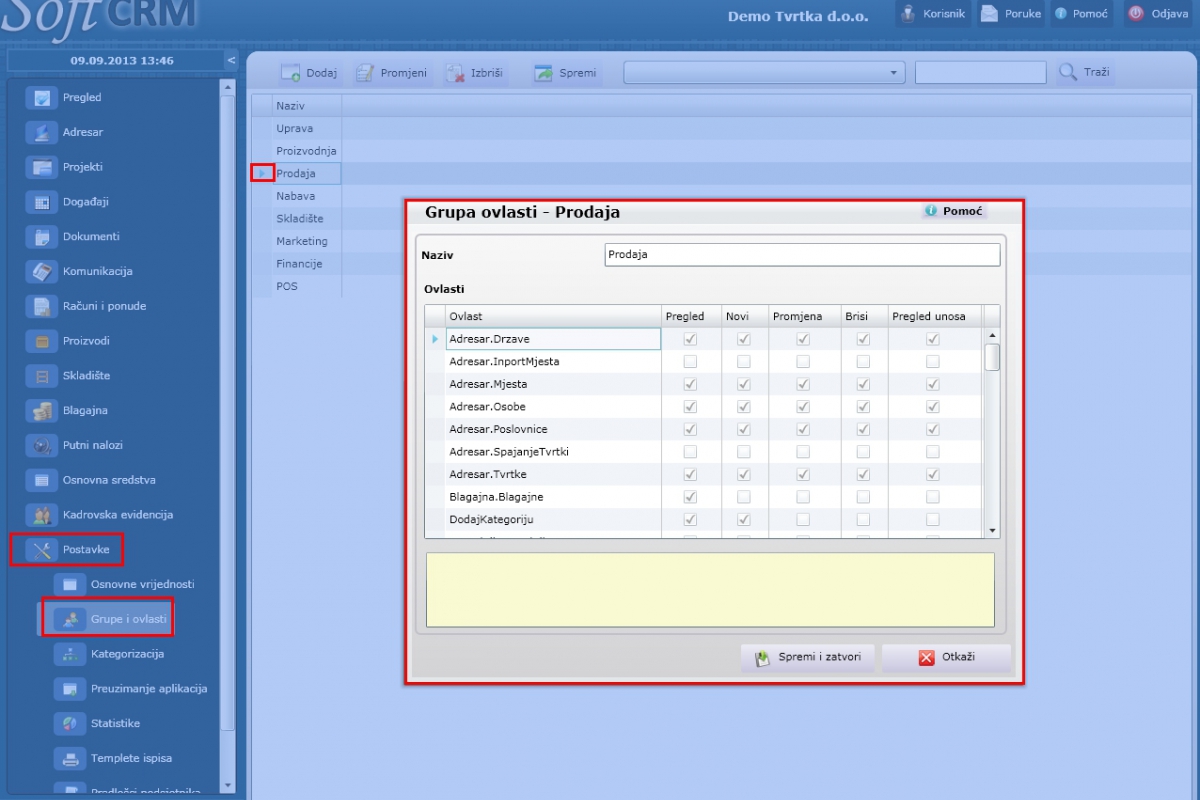This screenshot has height=800, width=1200.
Task: Open the Proizvodi sidebar icon
Action: click(41, 341)
